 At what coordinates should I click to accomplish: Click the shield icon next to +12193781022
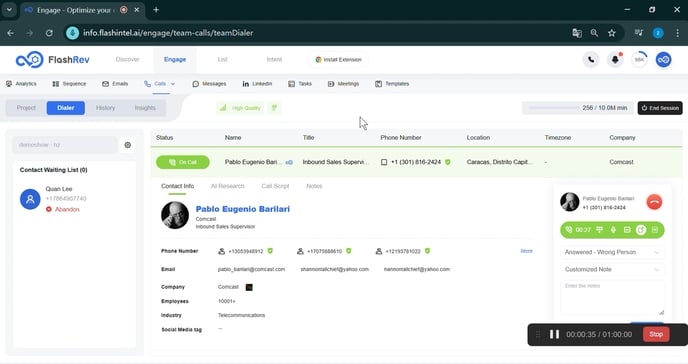tap(427, 251)
